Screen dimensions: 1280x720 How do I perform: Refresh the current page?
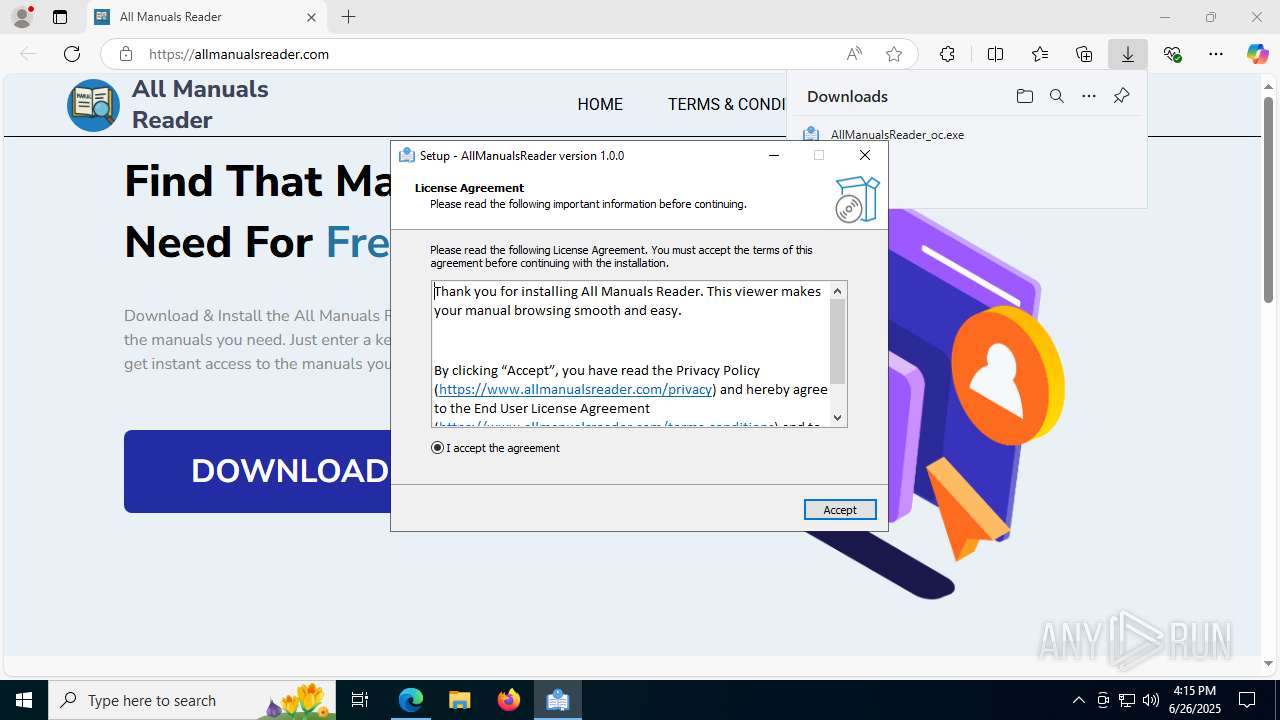[x=72, y=54]
